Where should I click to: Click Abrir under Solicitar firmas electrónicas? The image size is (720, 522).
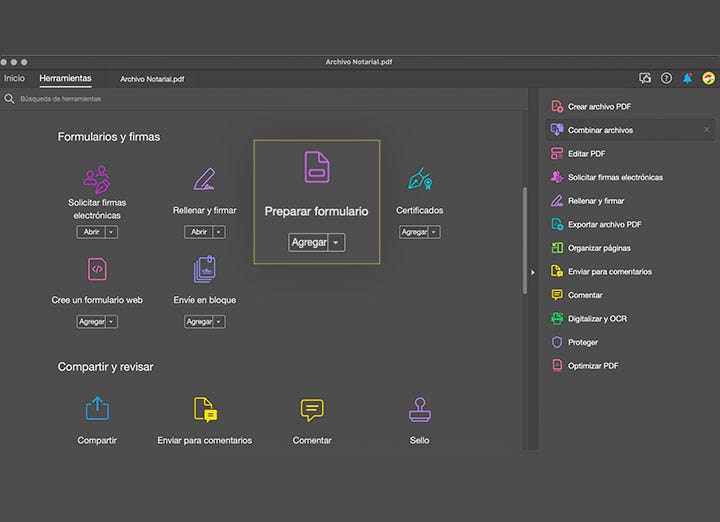(x=90, y=232)
